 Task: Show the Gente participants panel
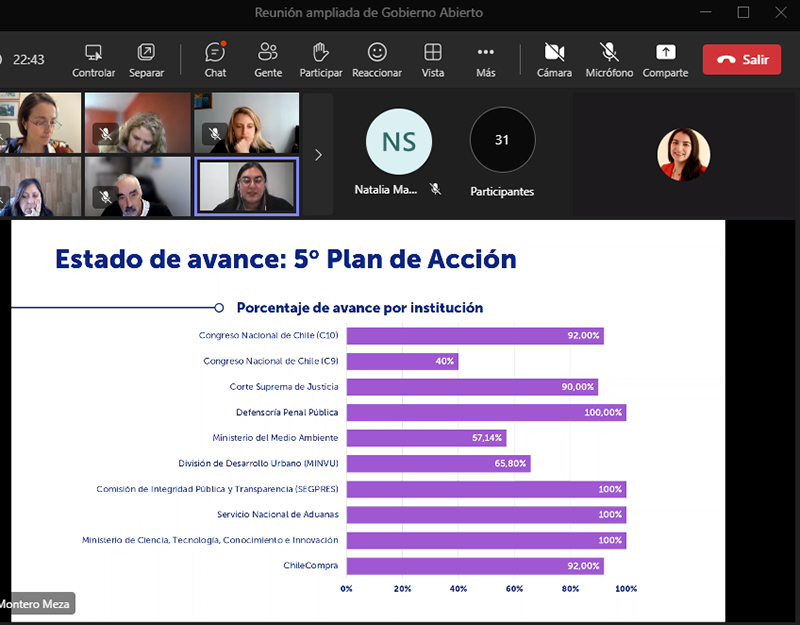268,61
